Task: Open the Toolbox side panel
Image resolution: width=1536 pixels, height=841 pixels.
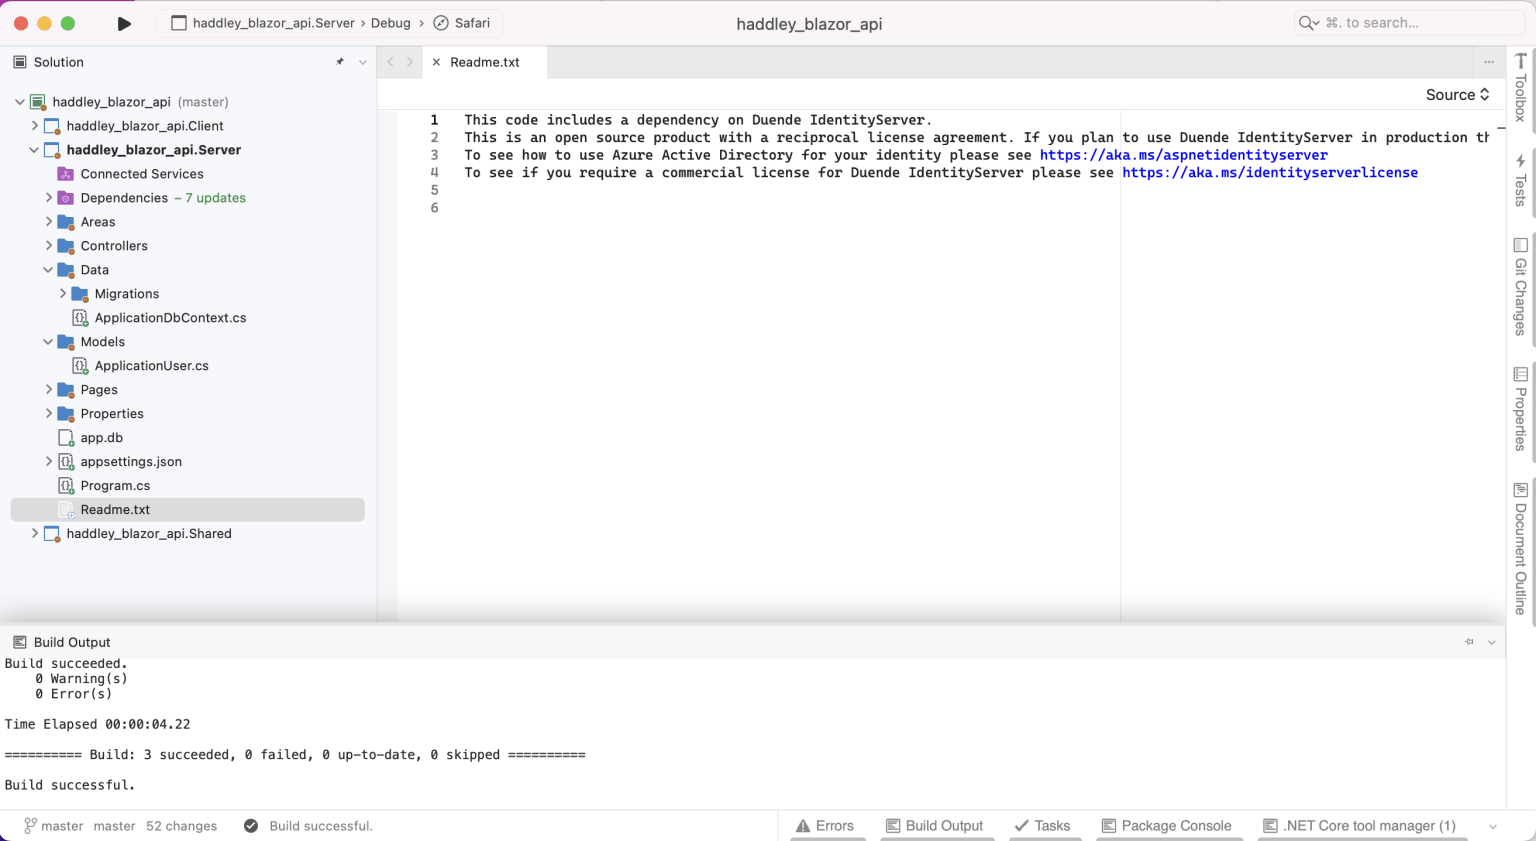Action: click(x=1520, y=87)
